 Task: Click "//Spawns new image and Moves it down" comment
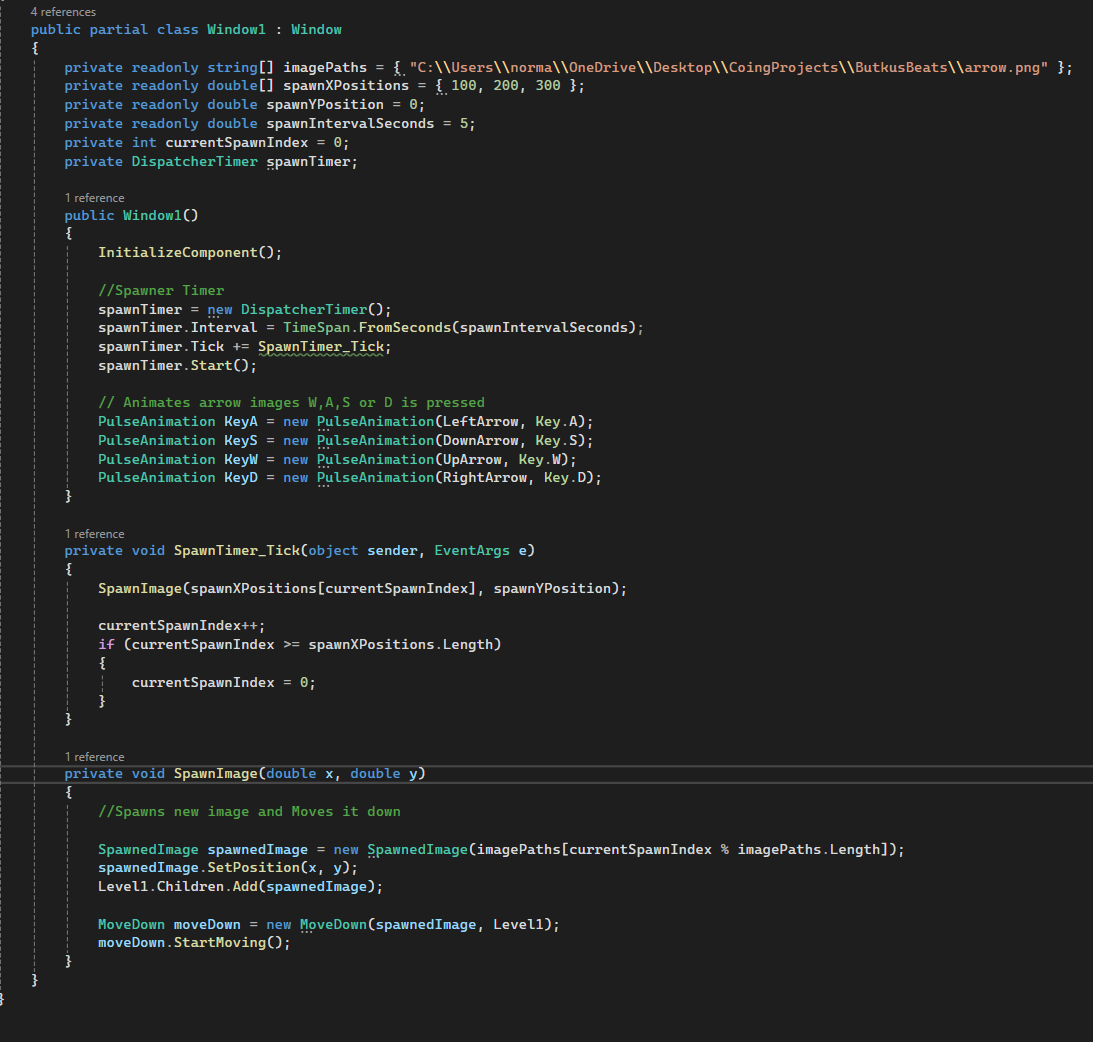[250, 812]
